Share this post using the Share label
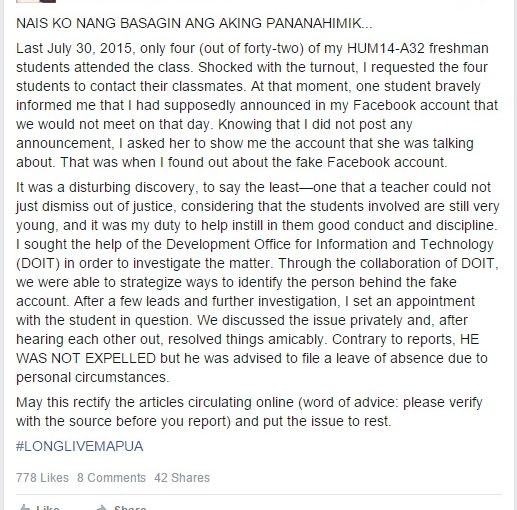The height and width of the screenshot is (510, 517). click(130, 508)
